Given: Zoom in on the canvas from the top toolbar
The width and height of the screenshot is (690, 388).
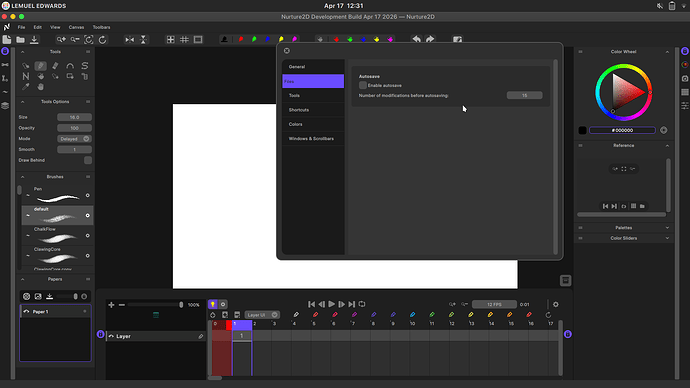Looking at the screenshot, I should [61, 40].
